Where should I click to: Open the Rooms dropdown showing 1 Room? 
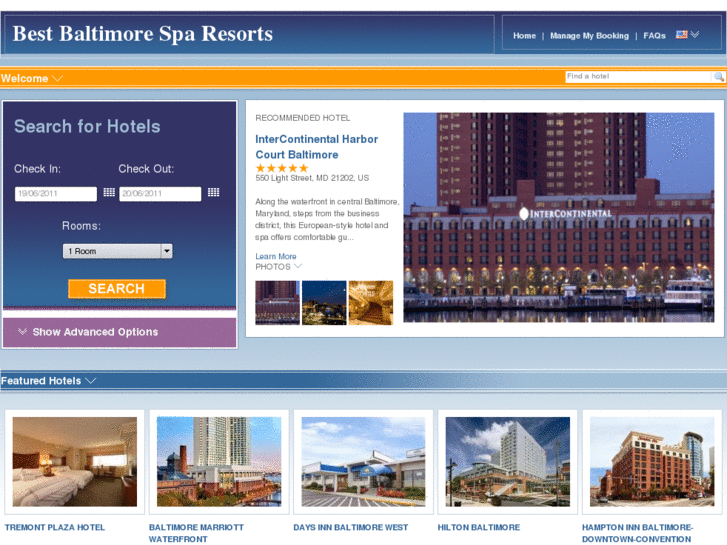(118, 251)
